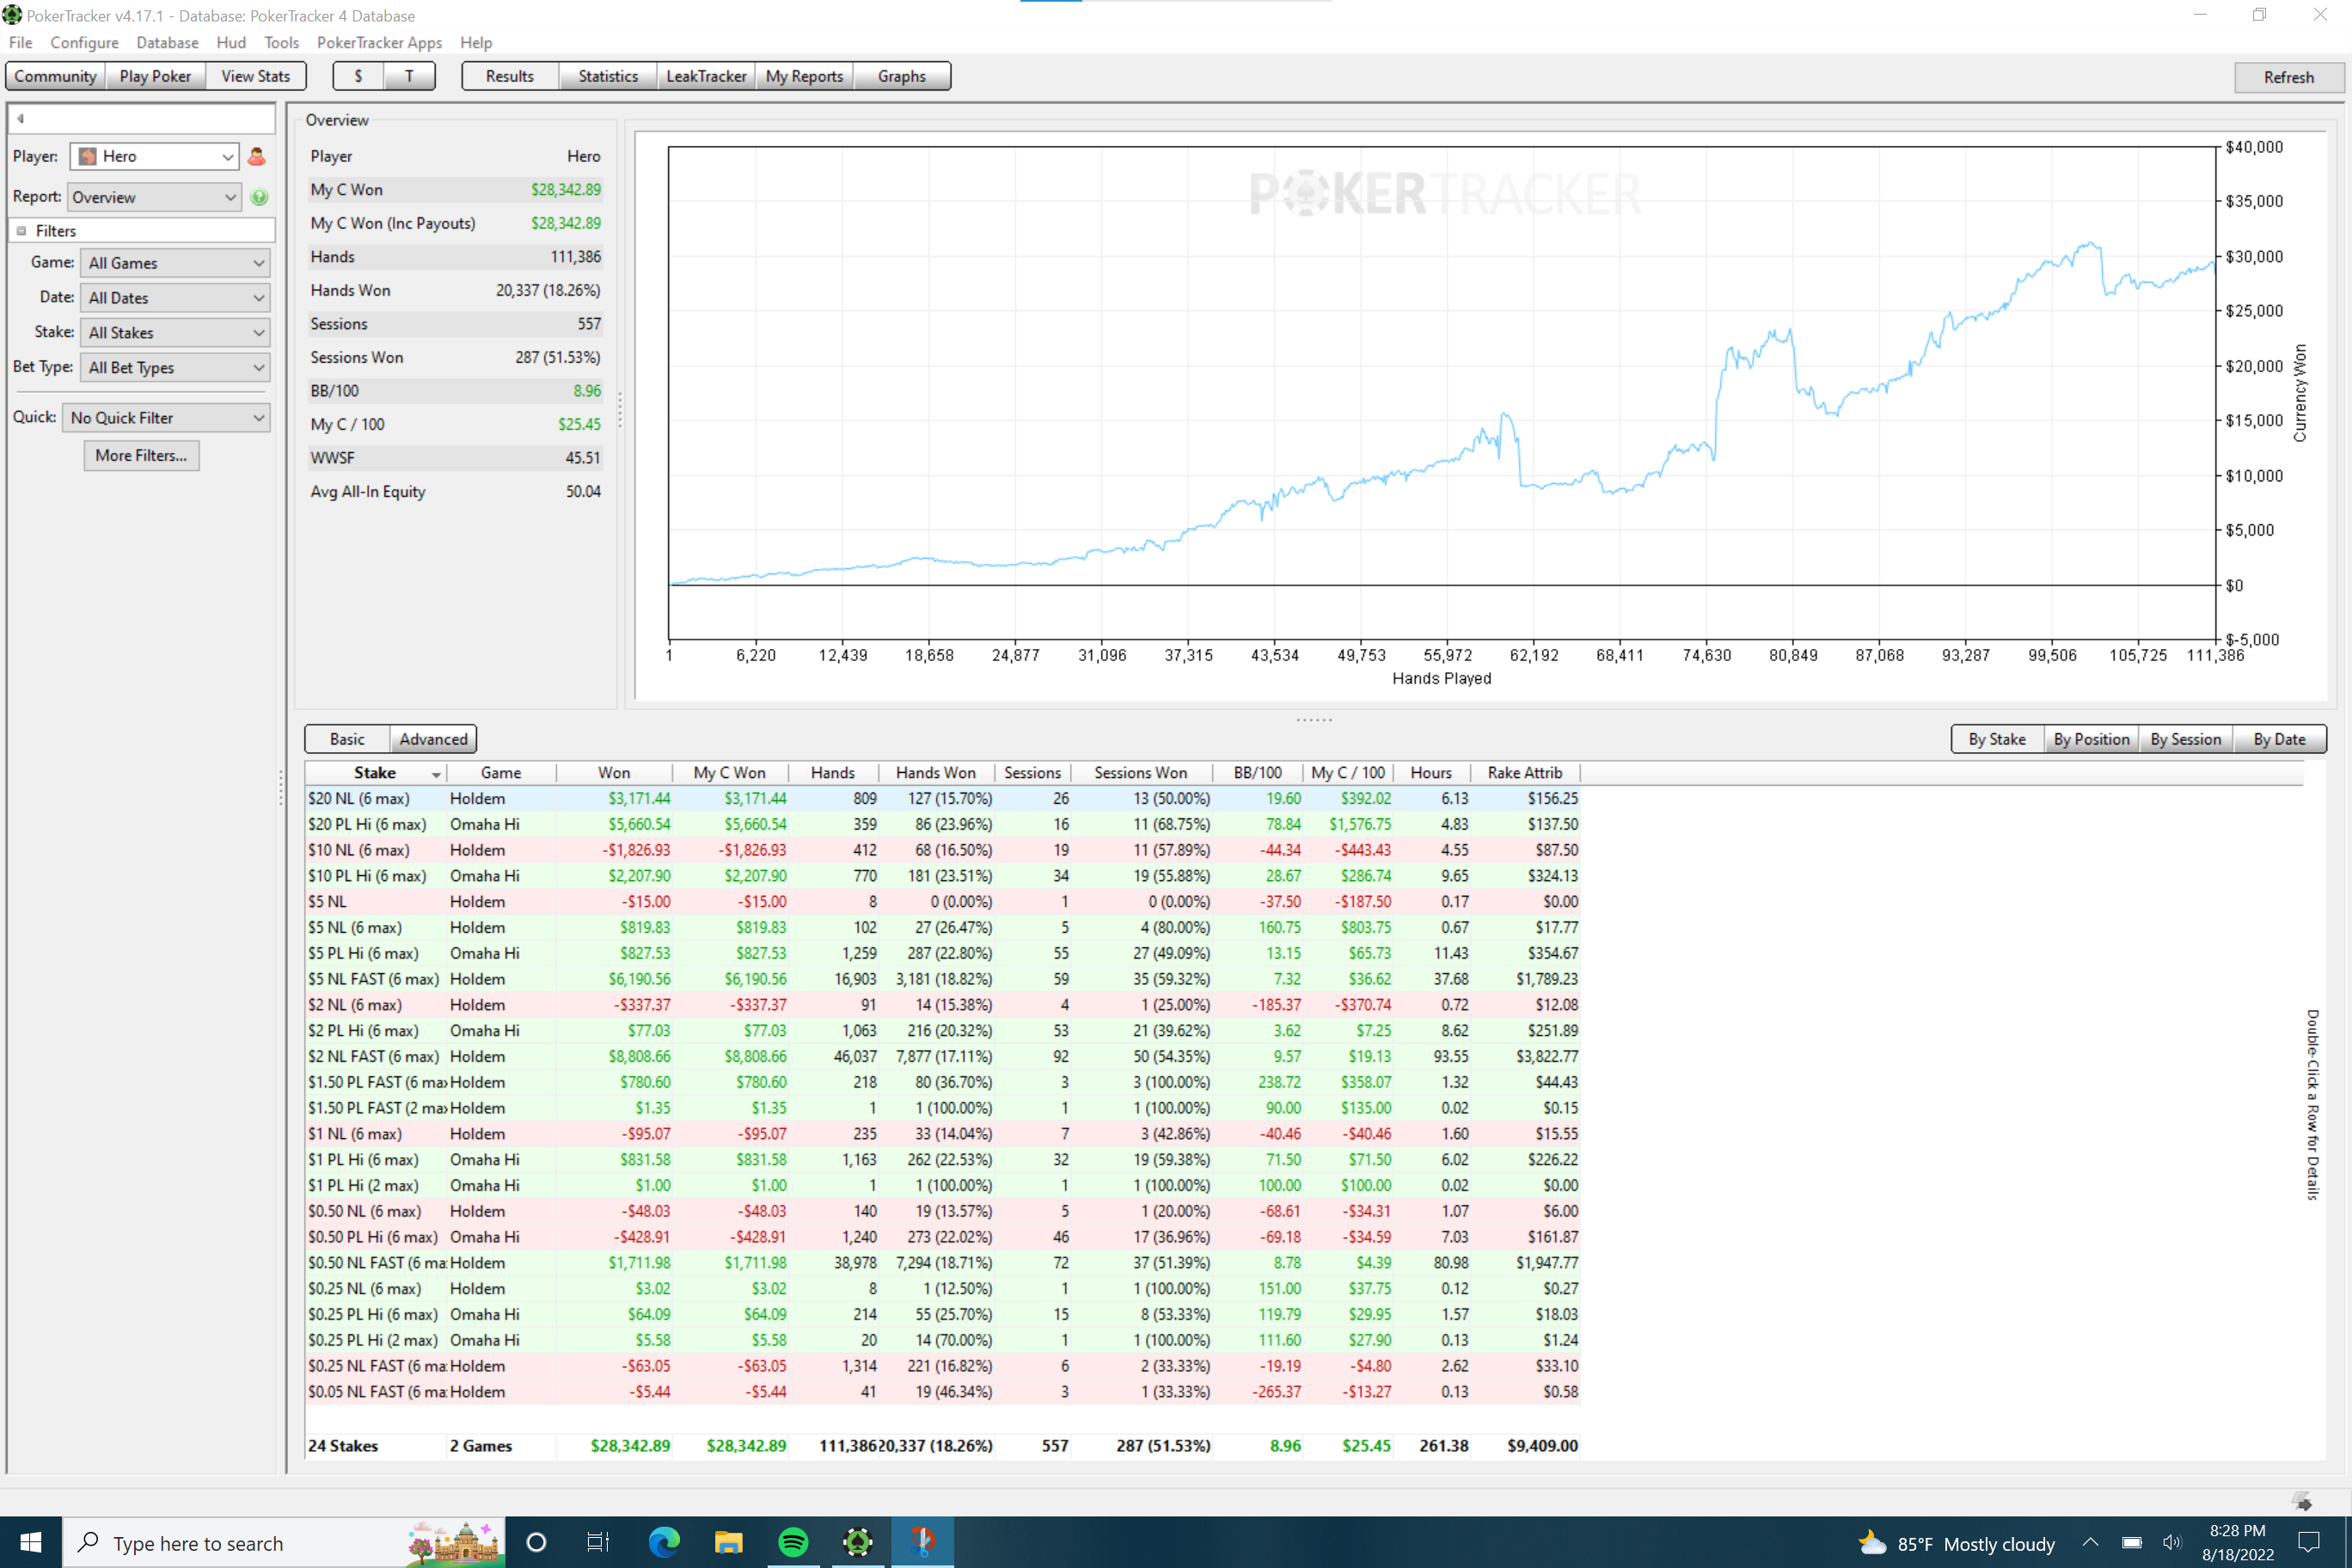Image resolution: width=2352 pixels, height=1568 pixels.
Task: Click the PokerTracker taskbar icon
Action: [858, 1542]
